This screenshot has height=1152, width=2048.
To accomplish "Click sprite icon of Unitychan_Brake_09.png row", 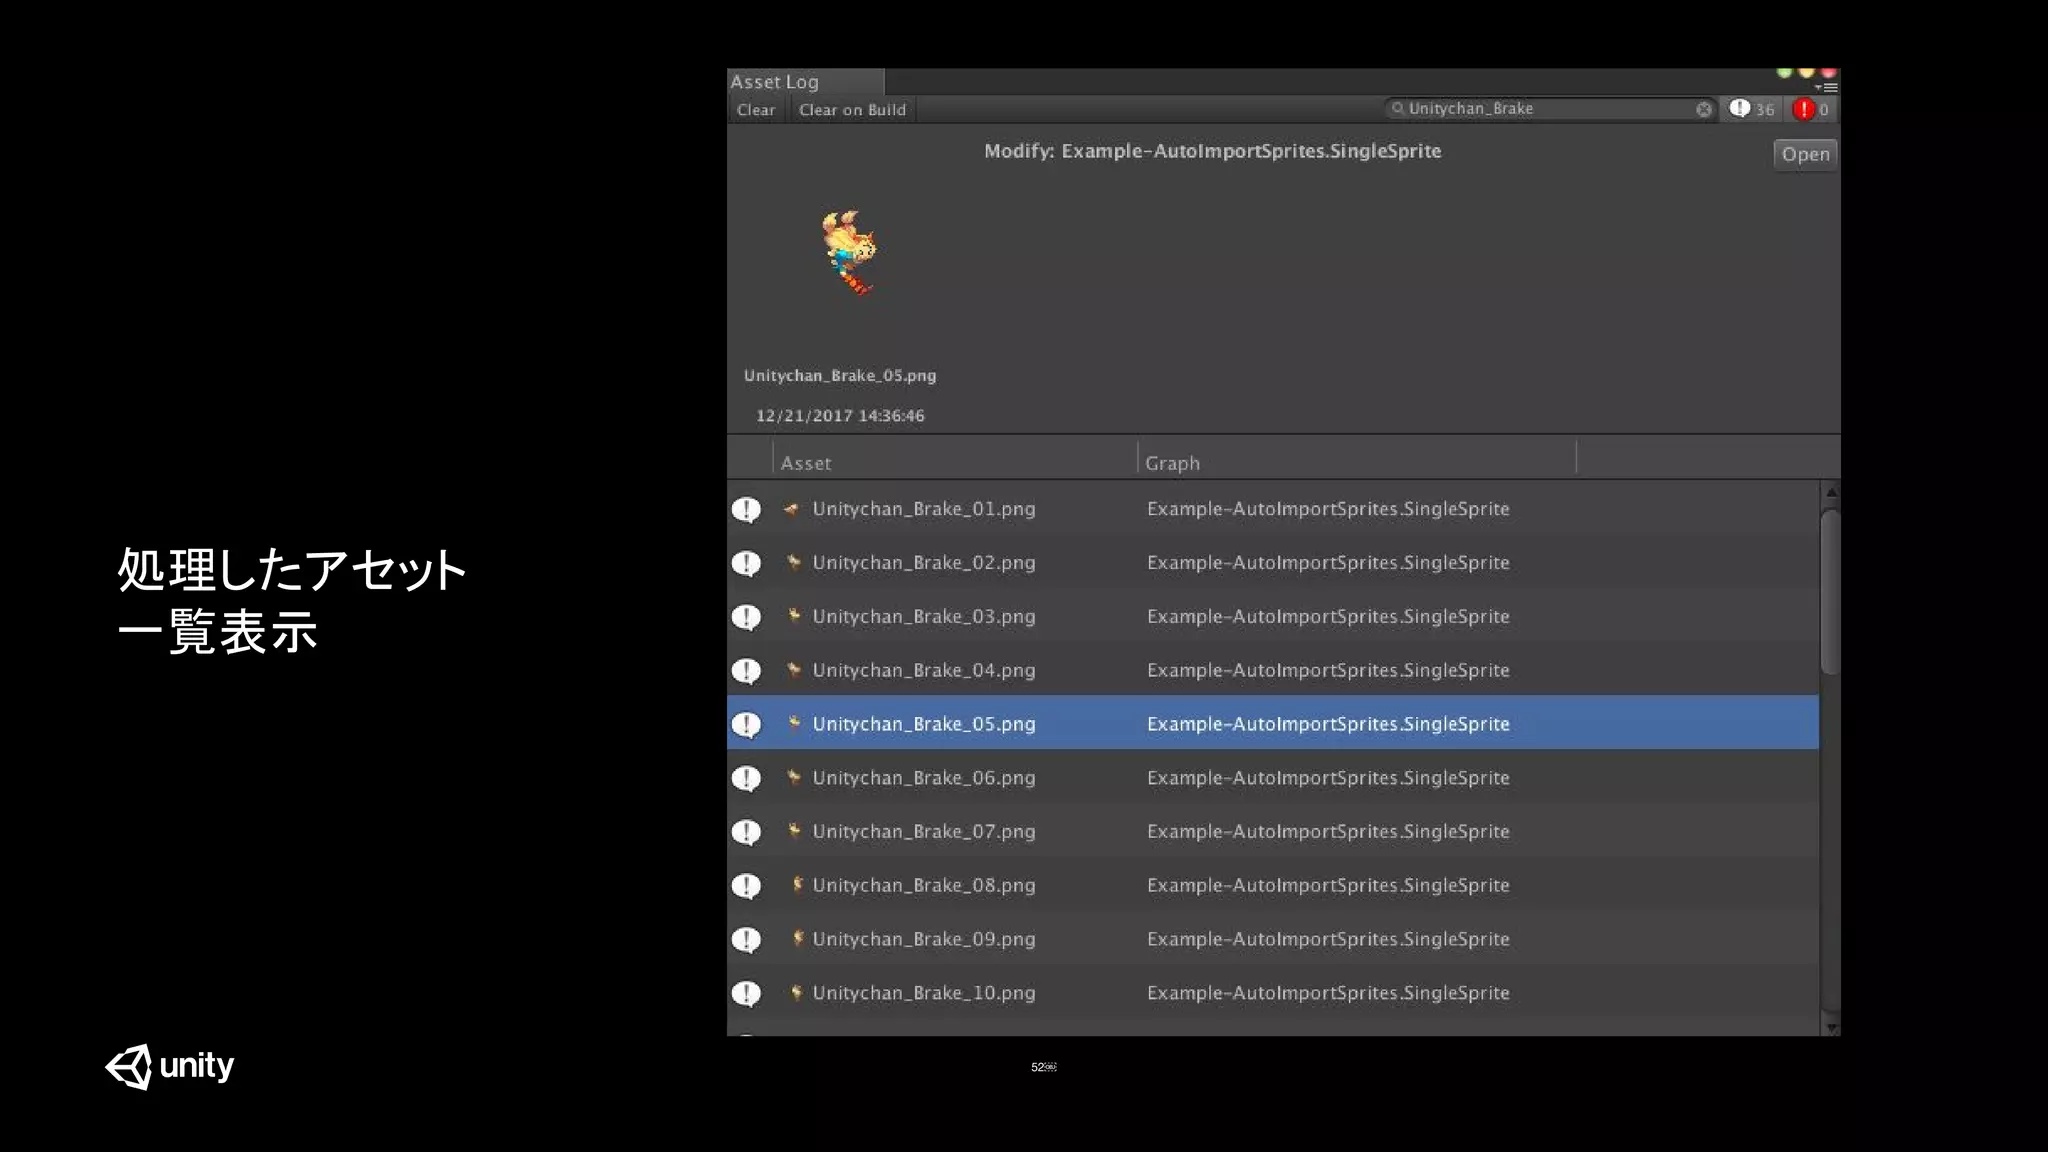I will tap(797, 938).
